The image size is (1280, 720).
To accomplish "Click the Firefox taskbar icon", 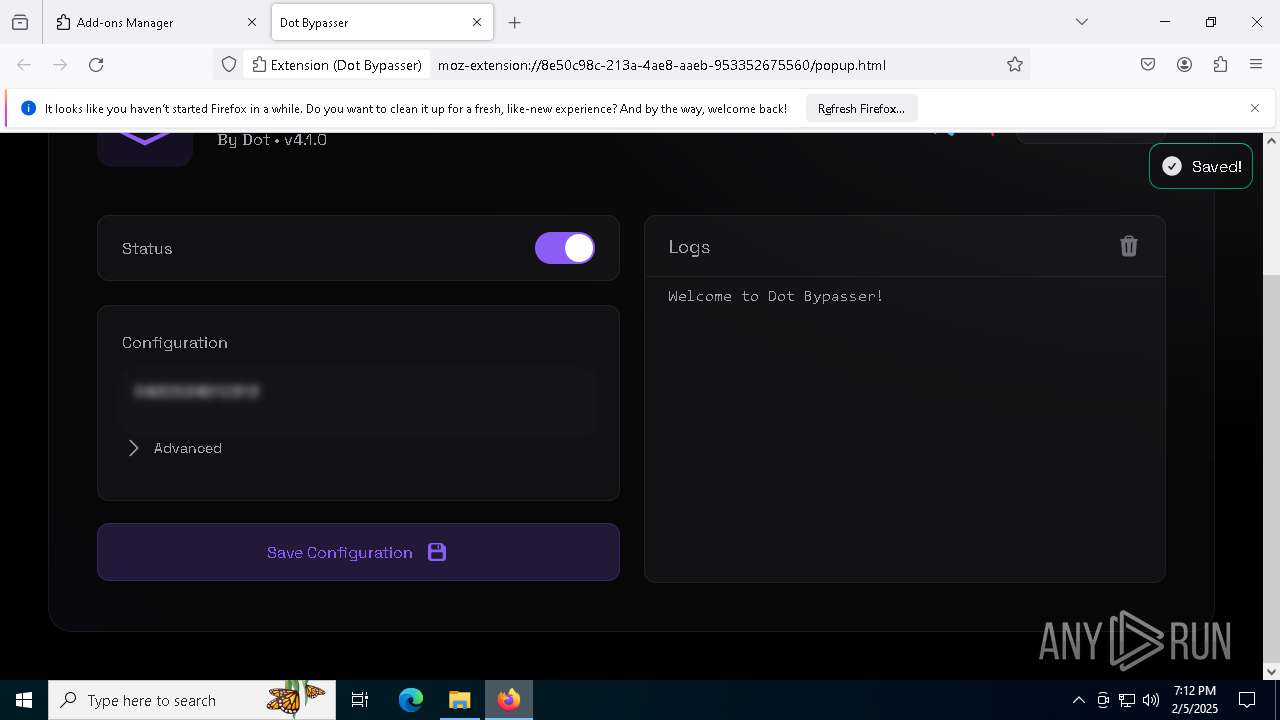I will click(509, 700).
